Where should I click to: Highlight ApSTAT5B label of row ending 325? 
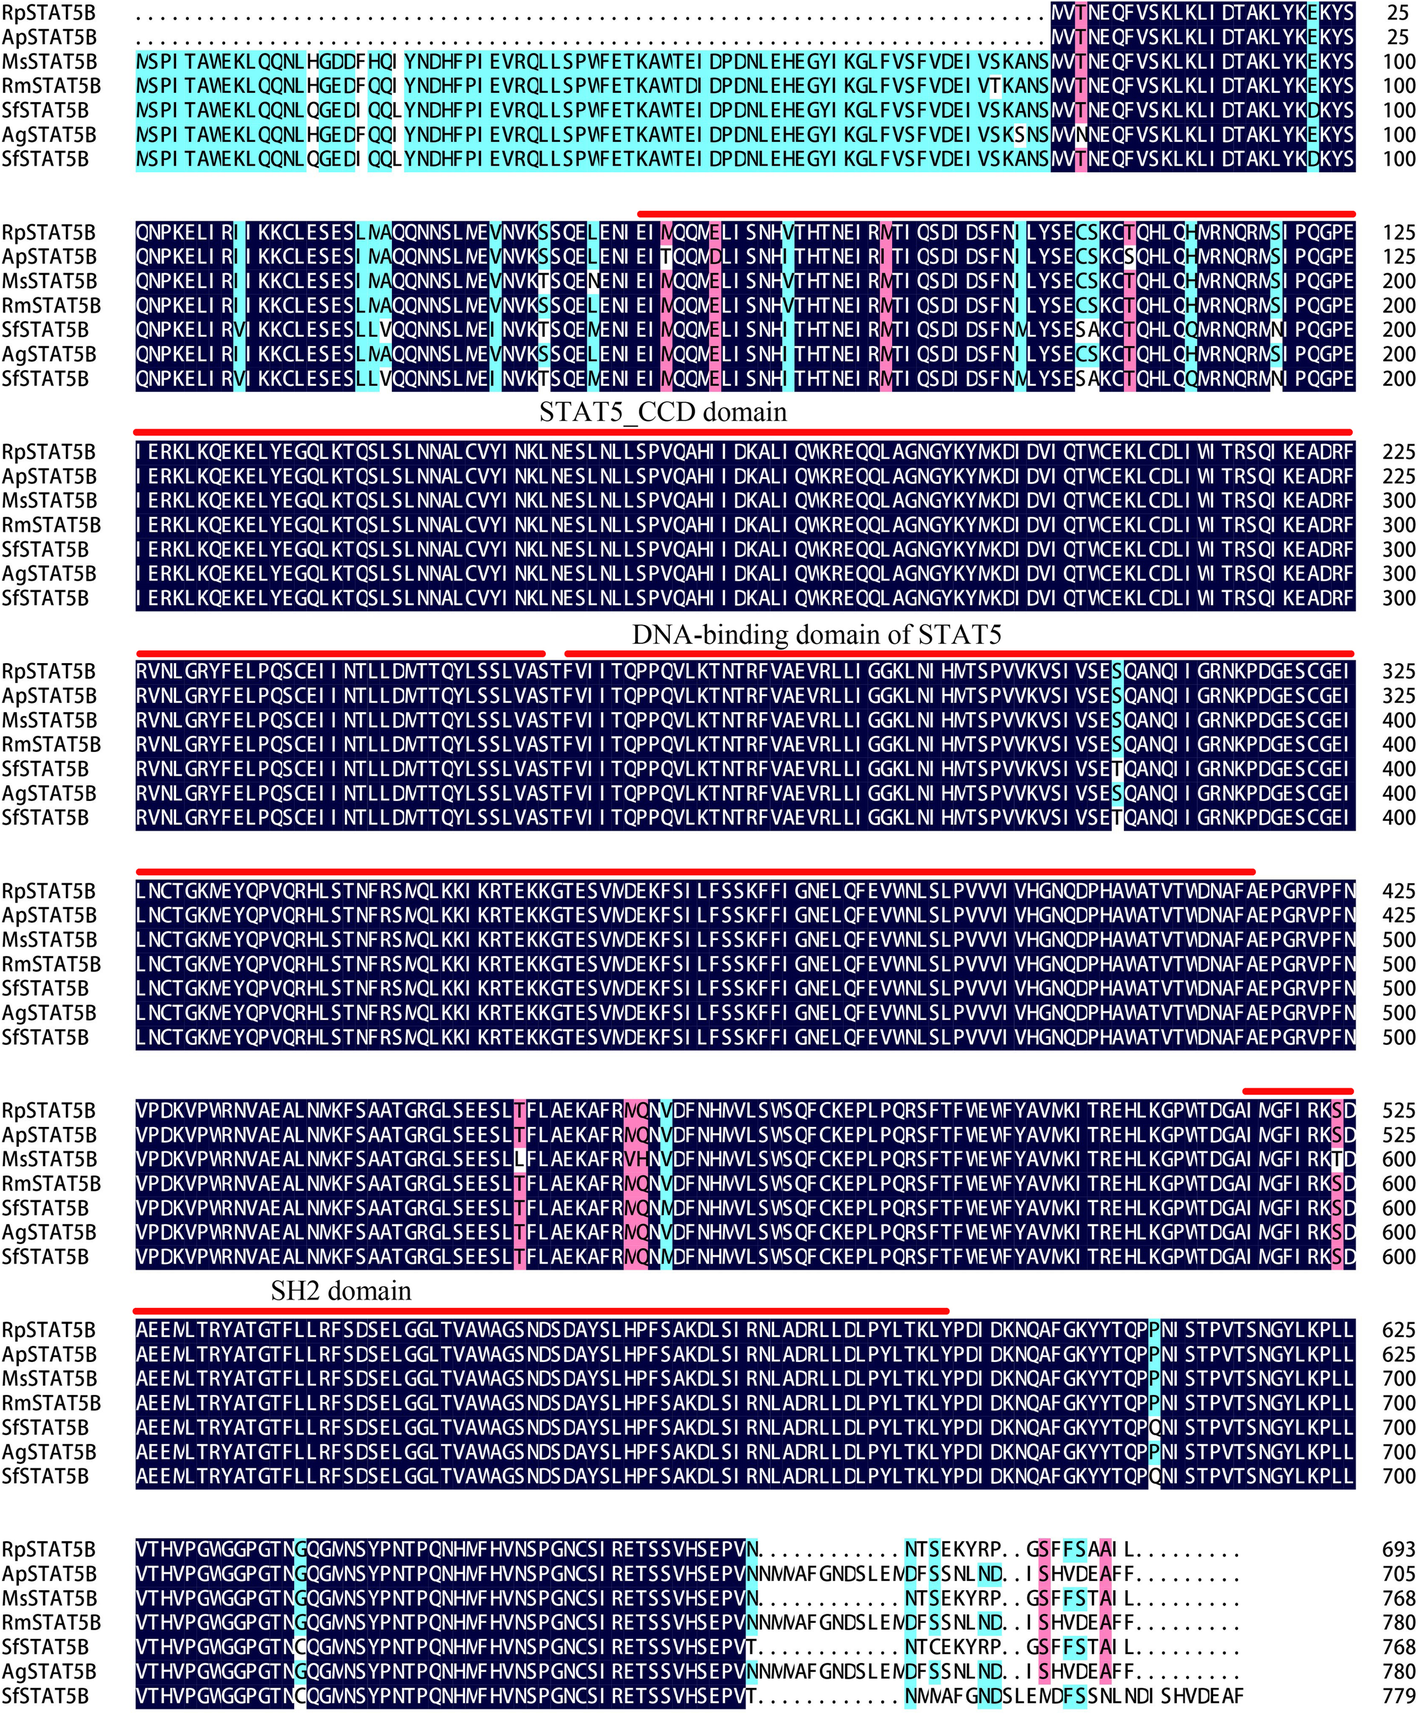(x=49, y=696)
